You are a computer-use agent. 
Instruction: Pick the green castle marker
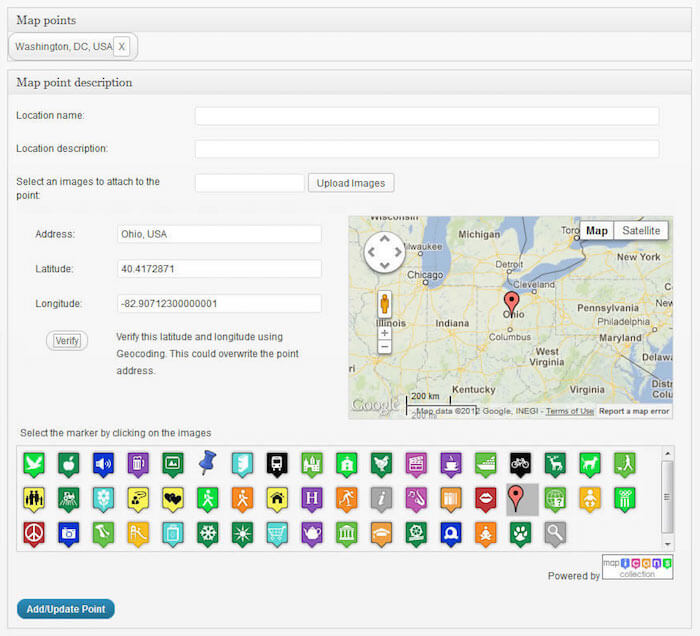point(312,464)
